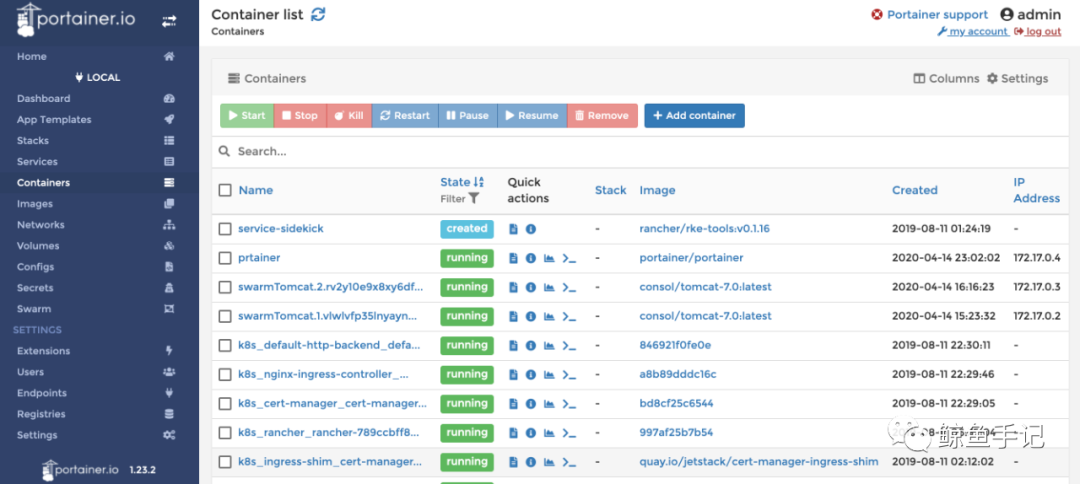The width and height of the screenshot is (1080, 484).
Task: Click the Kill button
Action: click(349, 116)
